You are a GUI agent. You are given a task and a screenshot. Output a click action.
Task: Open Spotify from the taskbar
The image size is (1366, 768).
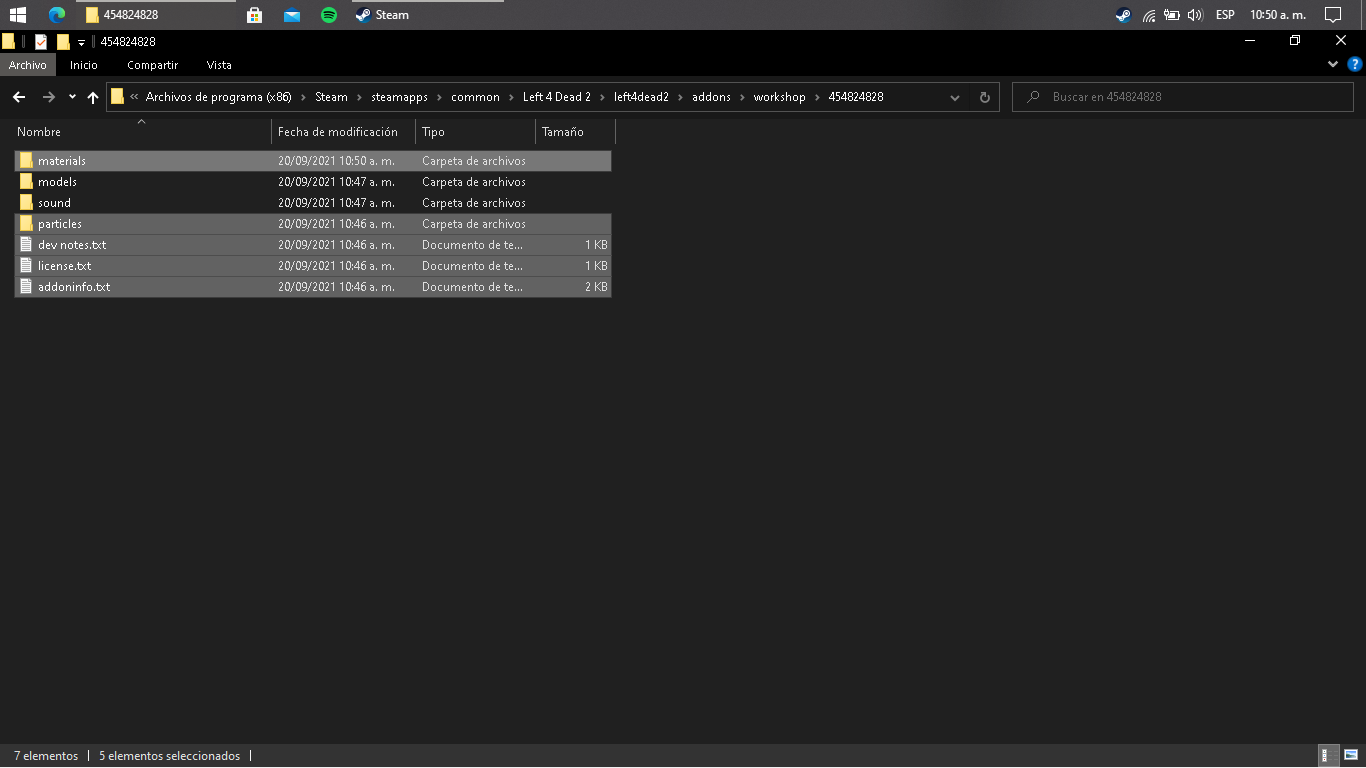click(329, 15)
